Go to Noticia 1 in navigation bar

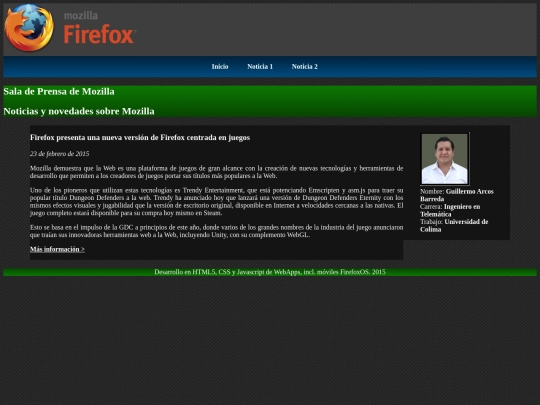[260, 66]
